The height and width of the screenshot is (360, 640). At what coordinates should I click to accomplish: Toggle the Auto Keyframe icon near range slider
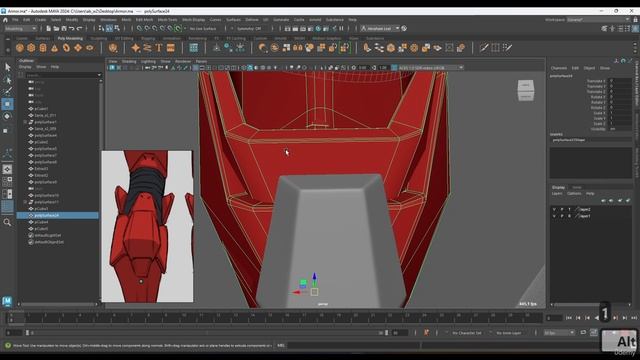(426, 333)
